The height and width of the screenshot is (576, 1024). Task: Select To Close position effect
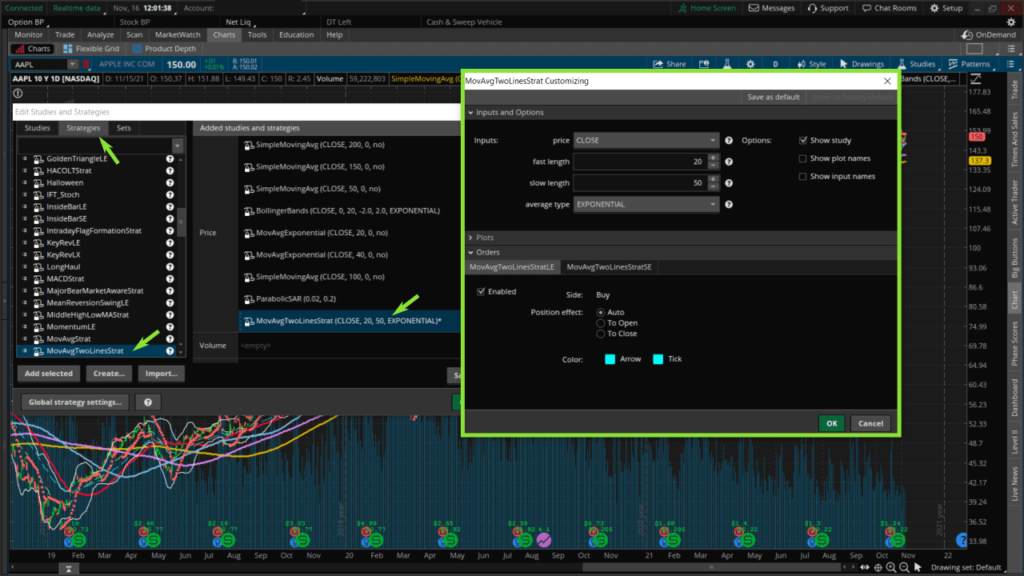click(x=600, y=334)
